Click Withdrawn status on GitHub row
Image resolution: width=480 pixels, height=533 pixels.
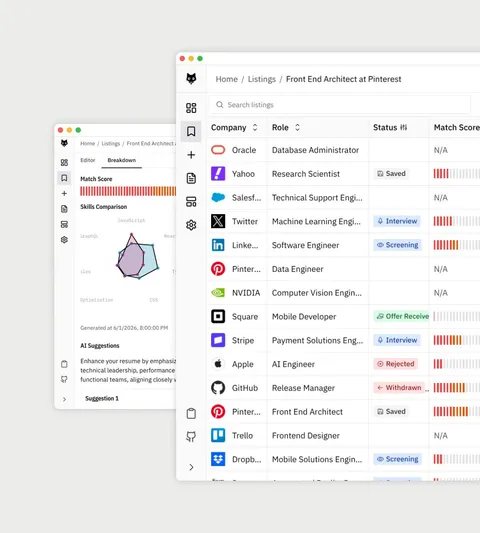click(399, 388)
